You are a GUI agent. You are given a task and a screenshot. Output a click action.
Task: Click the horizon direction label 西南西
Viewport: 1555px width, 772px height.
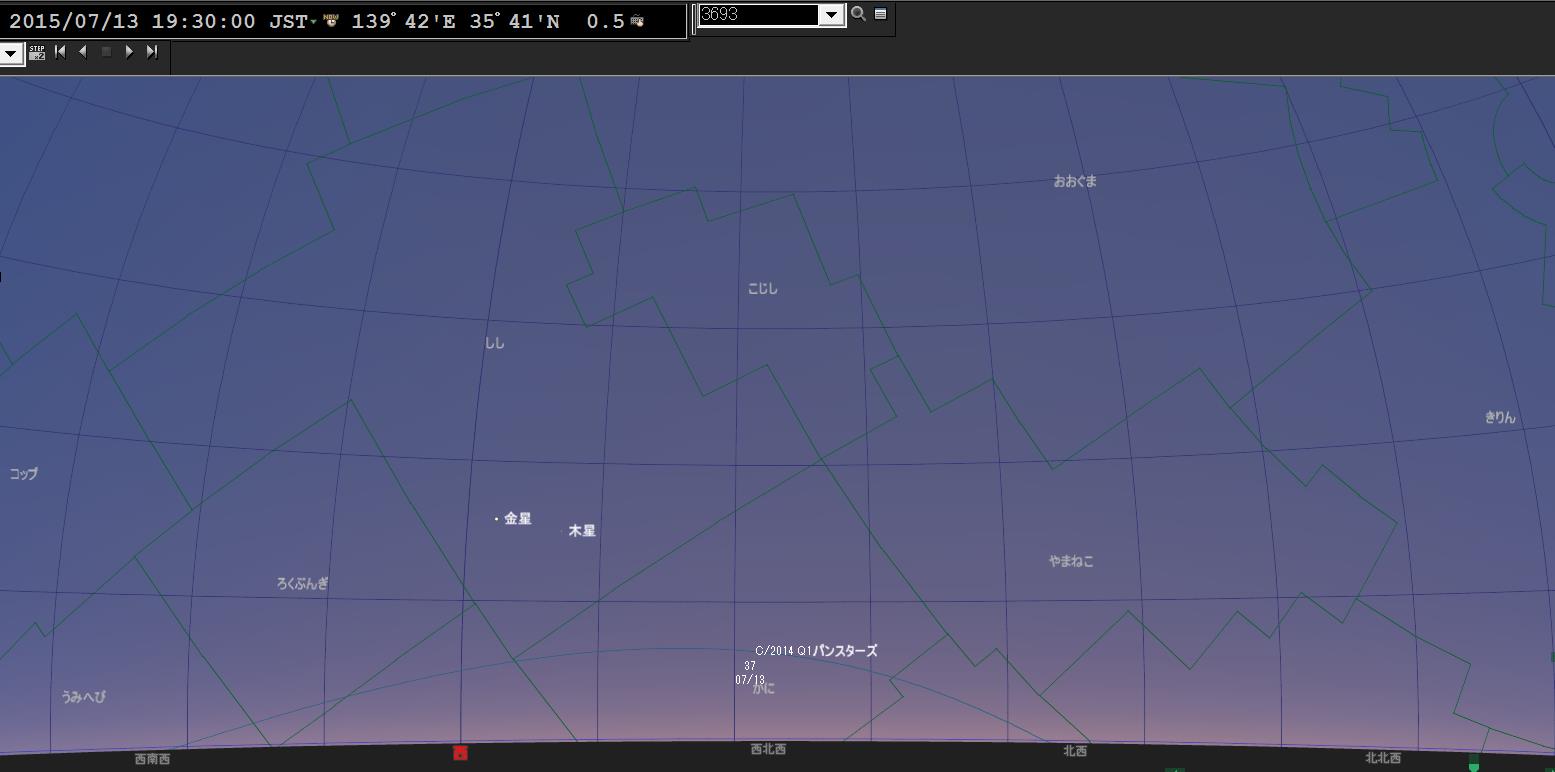(x=152, y=759)
